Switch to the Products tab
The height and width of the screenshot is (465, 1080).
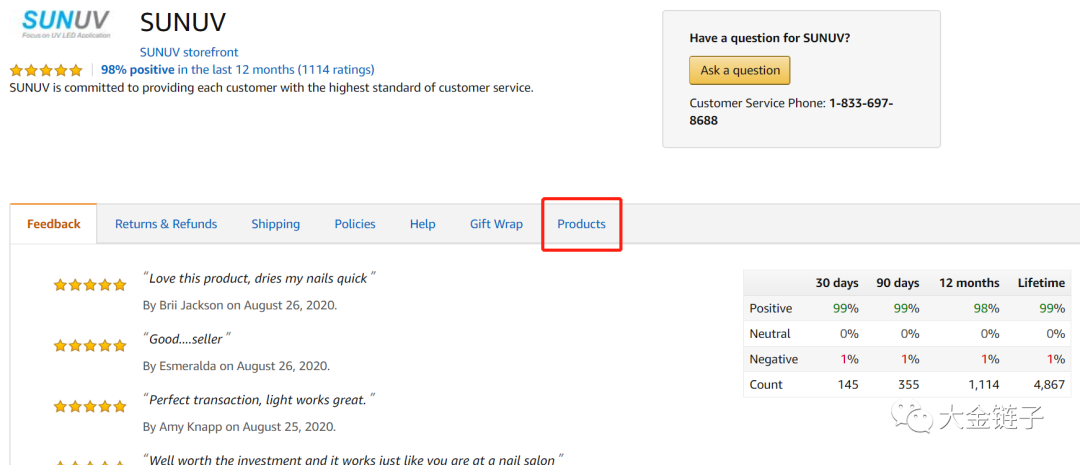[582, 224]
